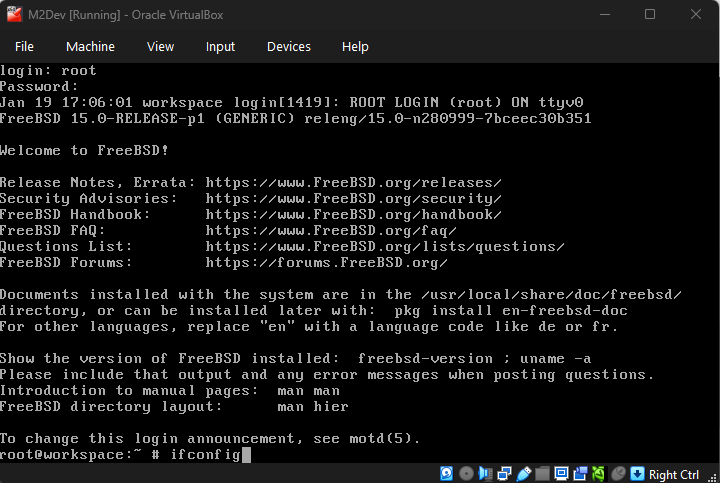Open the Machine menu
The height and width of the screenshot is (483, 720).
[90, 46]
